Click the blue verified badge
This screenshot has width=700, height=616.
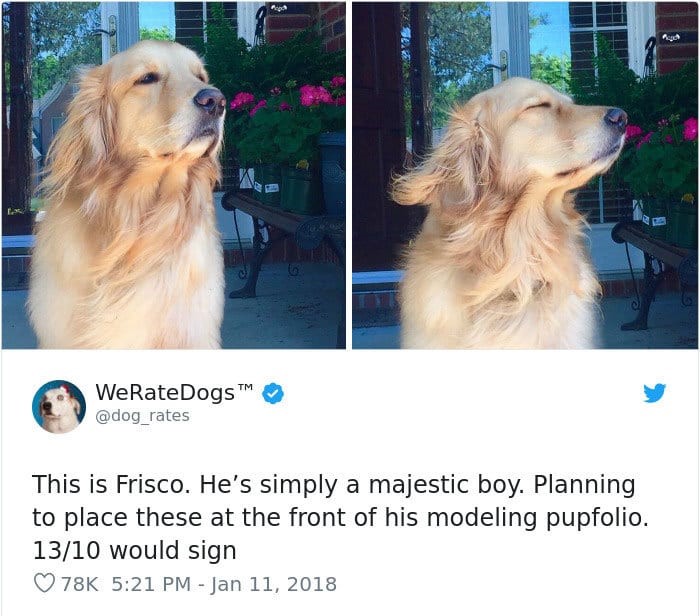pos(273,393)
